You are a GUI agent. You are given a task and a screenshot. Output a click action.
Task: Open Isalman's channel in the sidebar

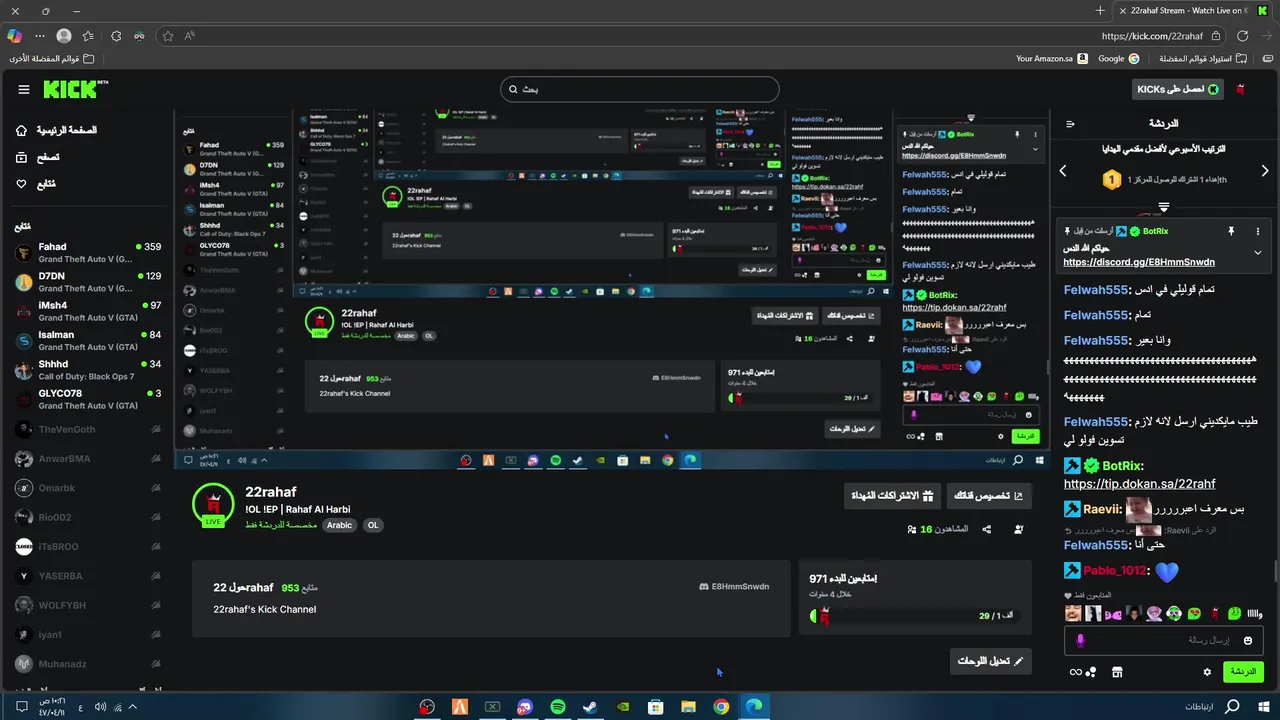(88, 341)
